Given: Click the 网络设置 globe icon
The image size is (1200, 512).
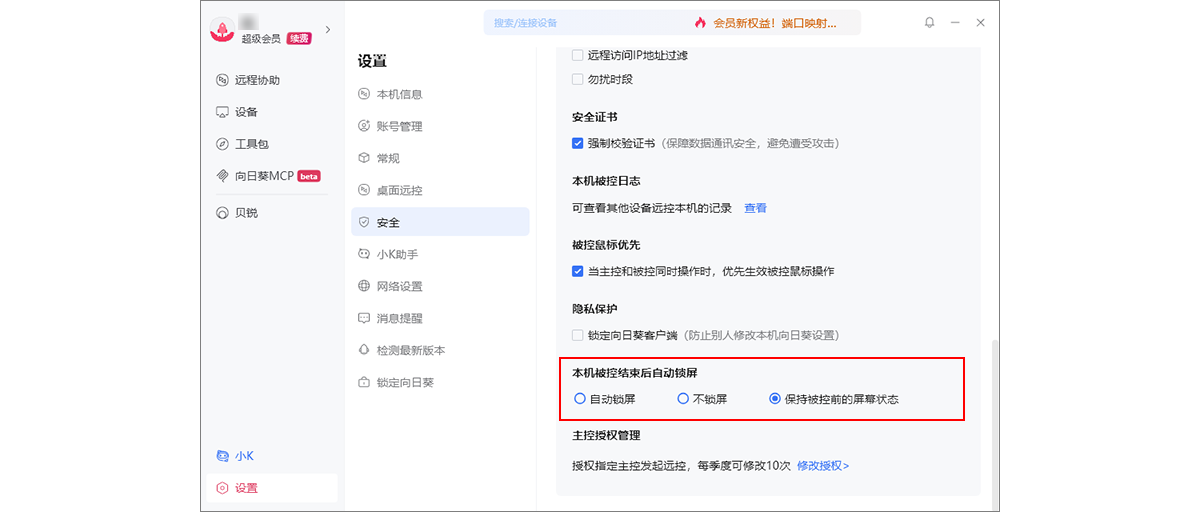Looking at the screenshot, I should coord(364,286).
